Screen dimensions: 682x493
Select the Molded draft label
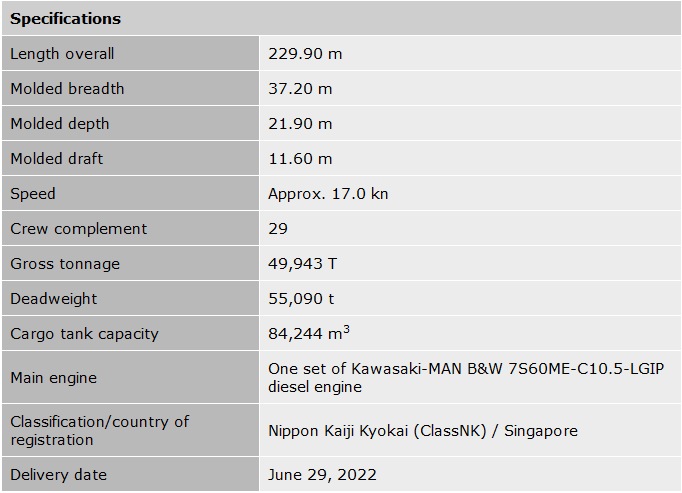click(57, 159)
